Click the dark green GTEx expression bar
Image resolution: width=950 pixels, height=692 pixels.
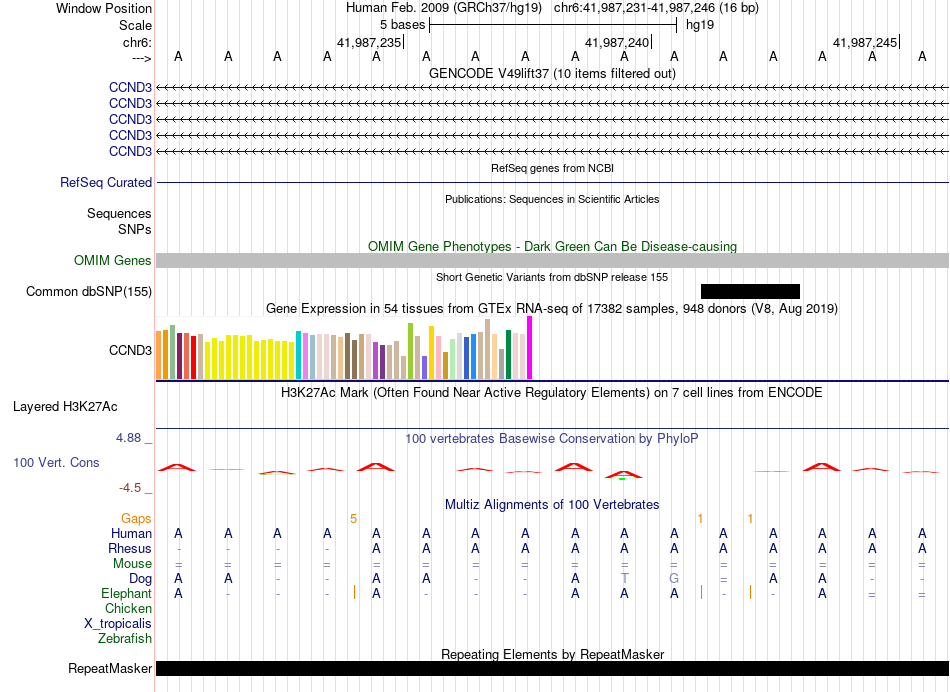[x=508, y=354]
